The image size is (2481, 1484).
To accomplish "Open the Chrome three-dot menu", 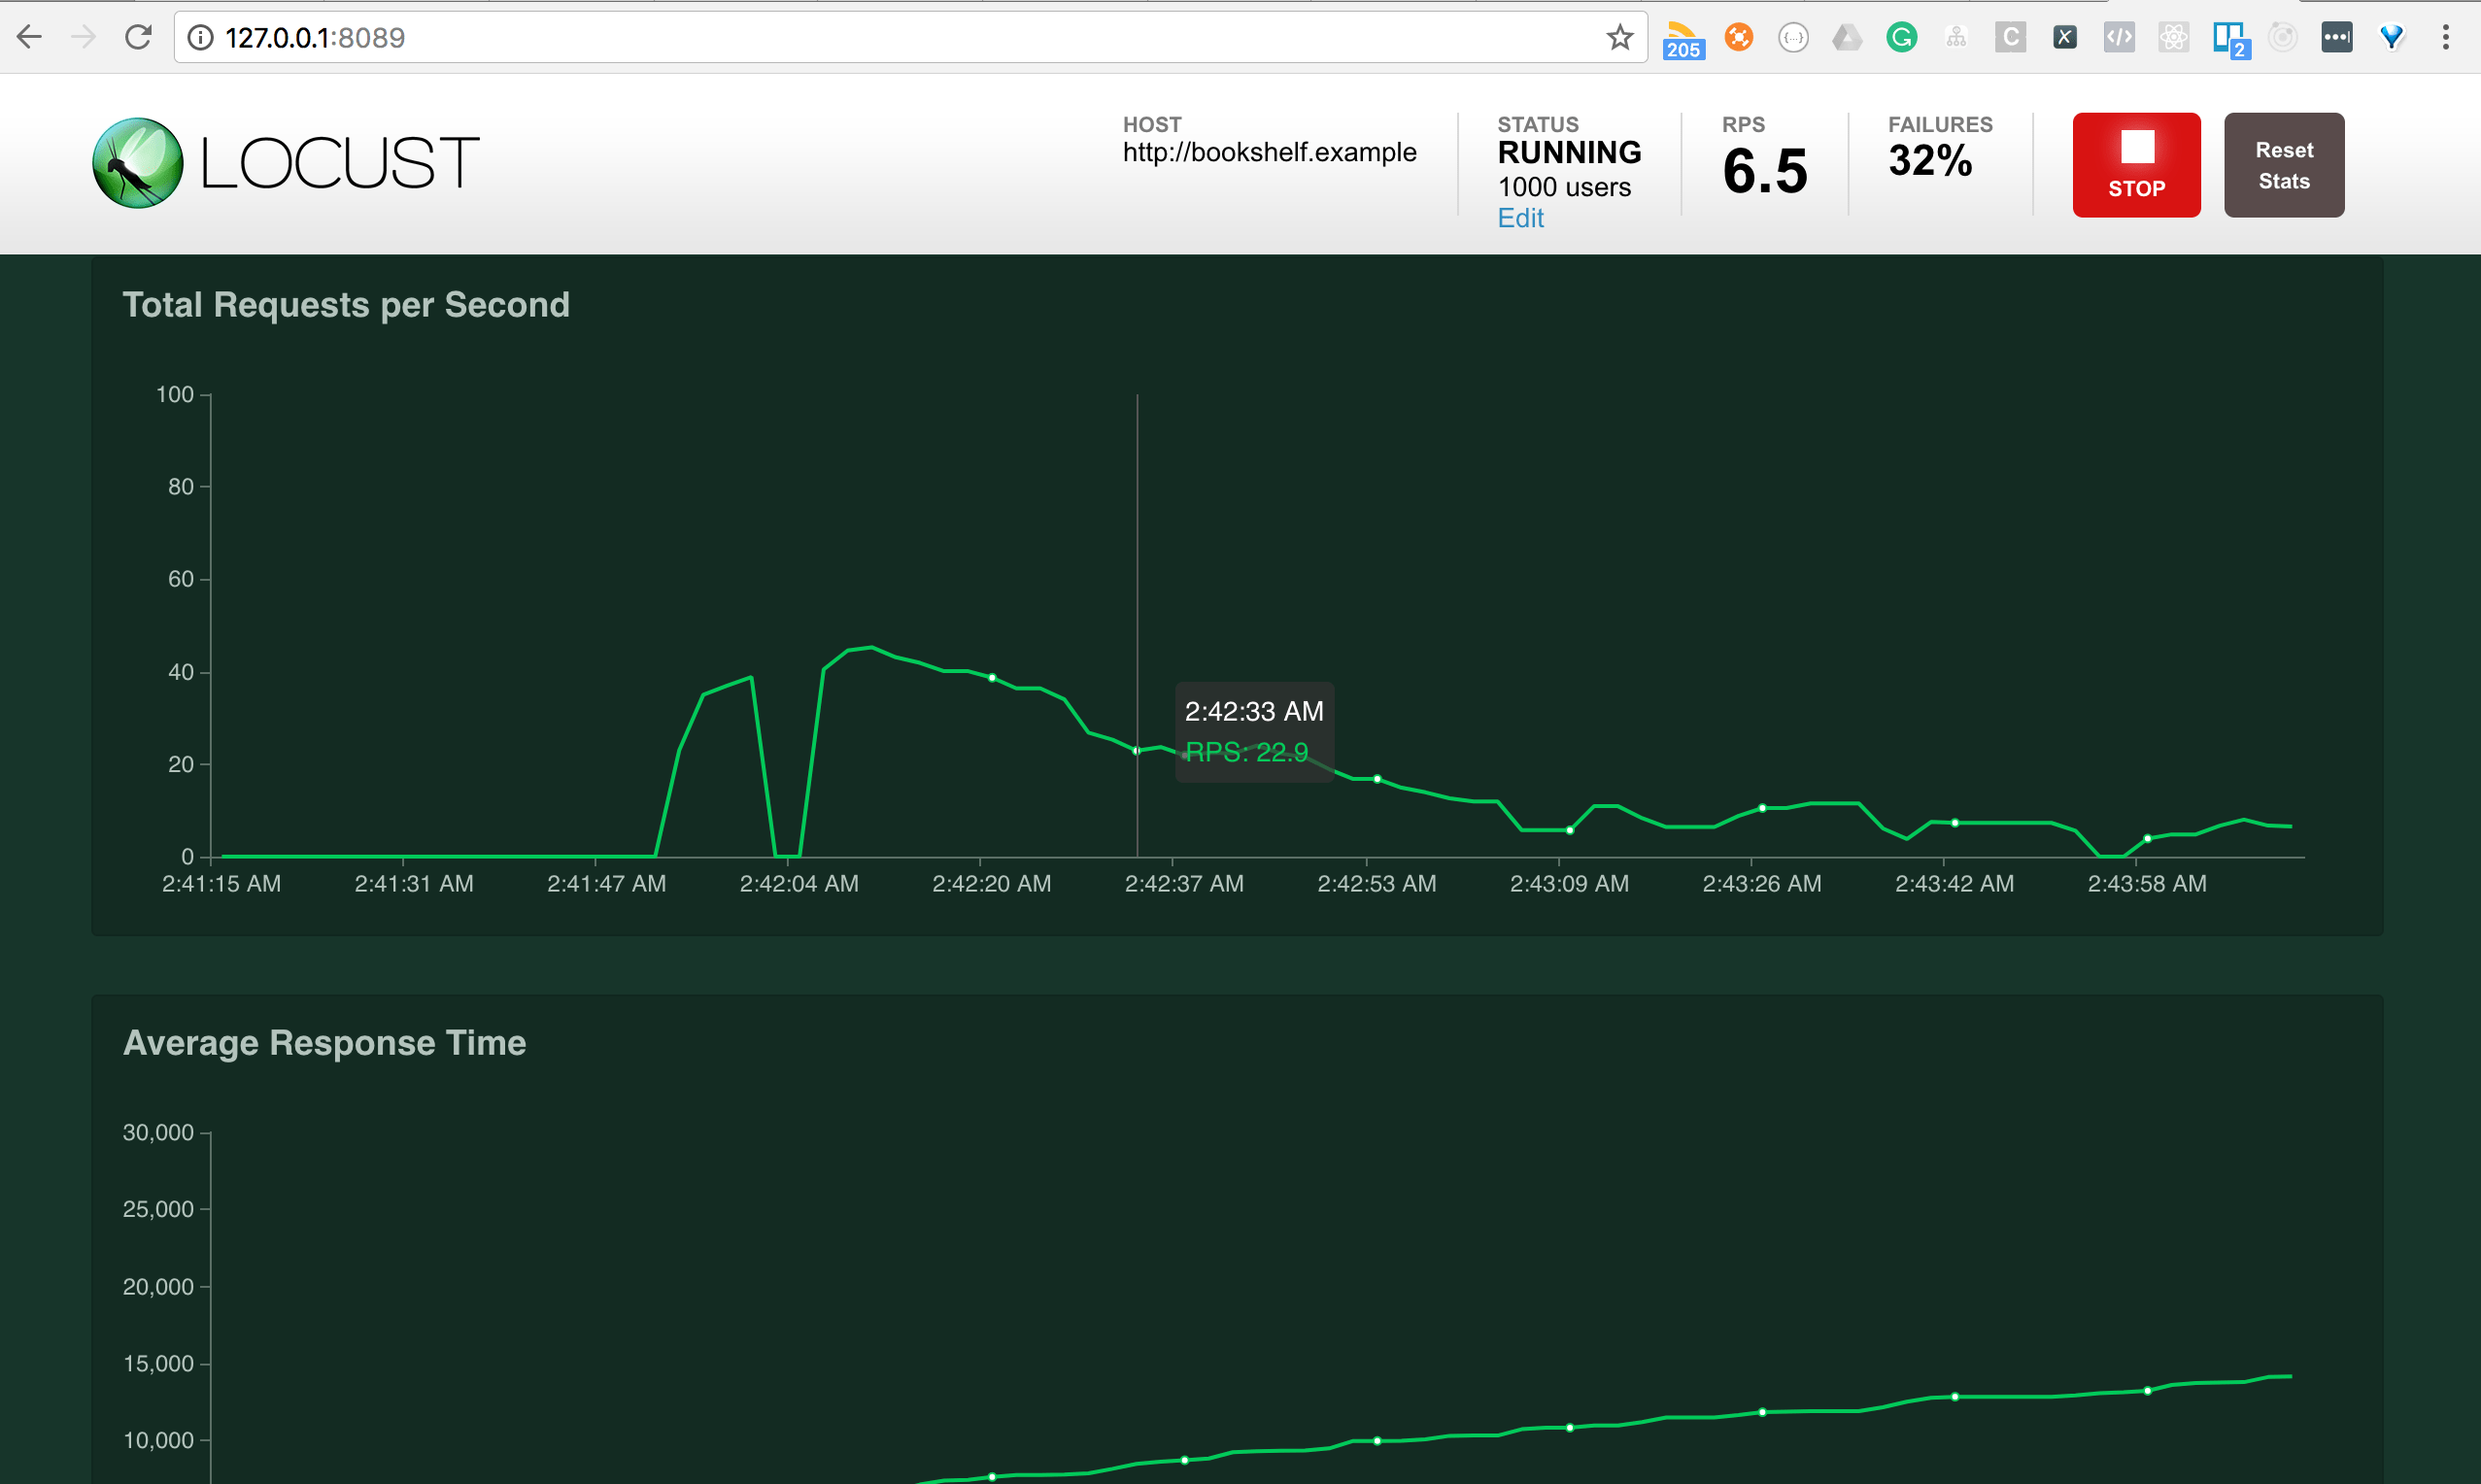I will (2446, 37).
